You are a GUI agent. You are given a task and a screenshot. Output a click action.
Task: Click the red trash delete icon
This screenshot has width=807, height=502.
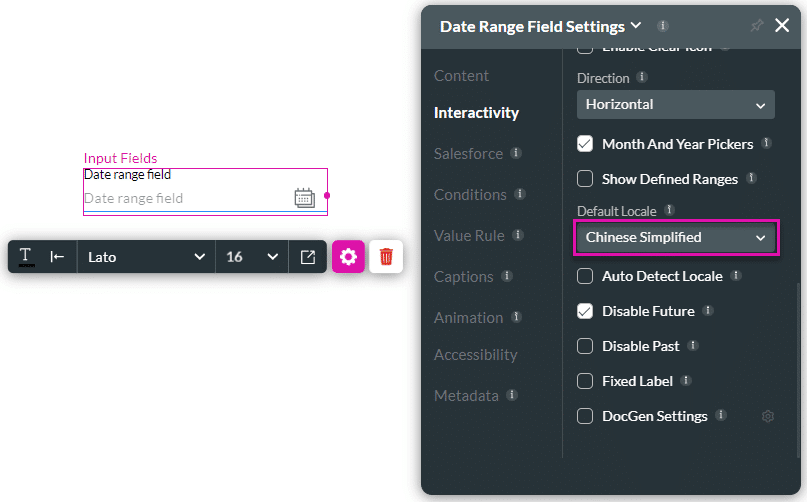click(x=386, y=257)
